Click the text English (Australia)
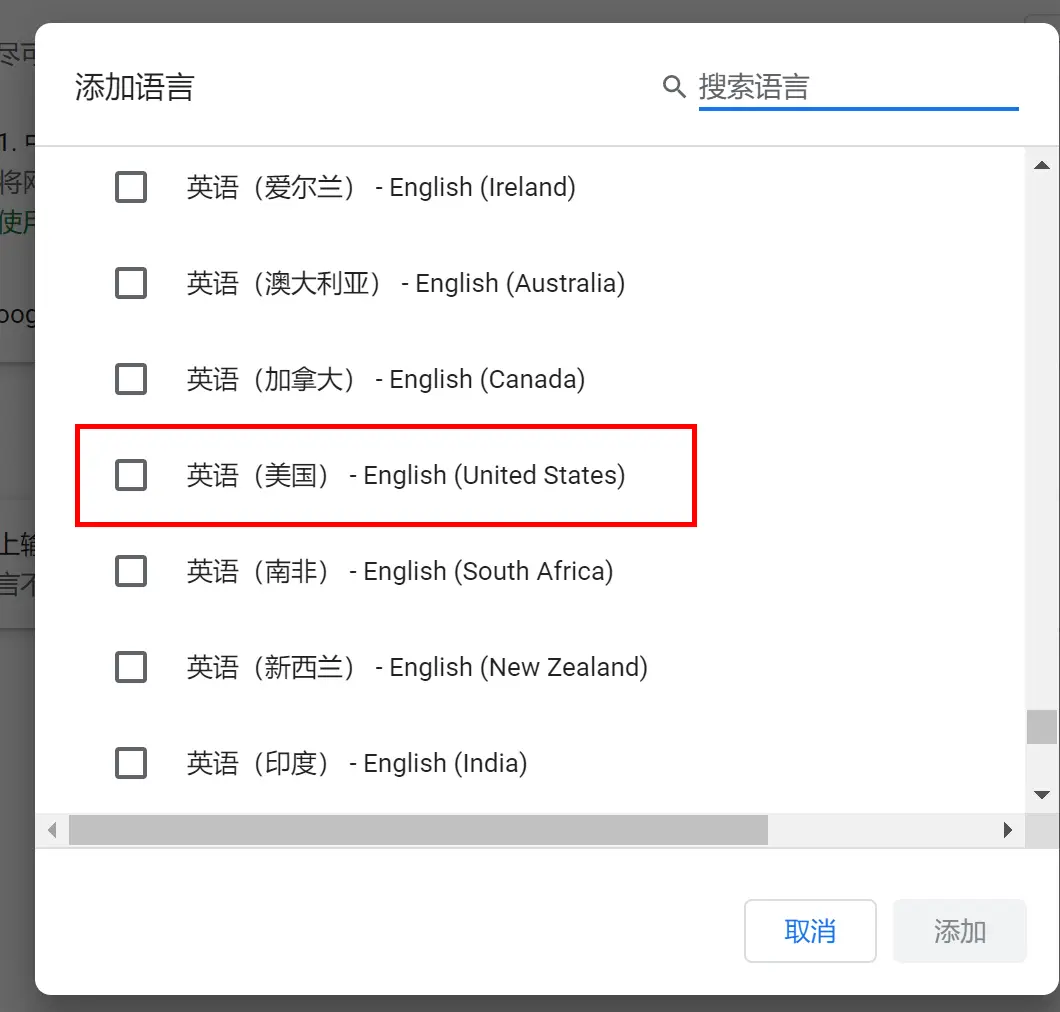 (x=520, y=283)
